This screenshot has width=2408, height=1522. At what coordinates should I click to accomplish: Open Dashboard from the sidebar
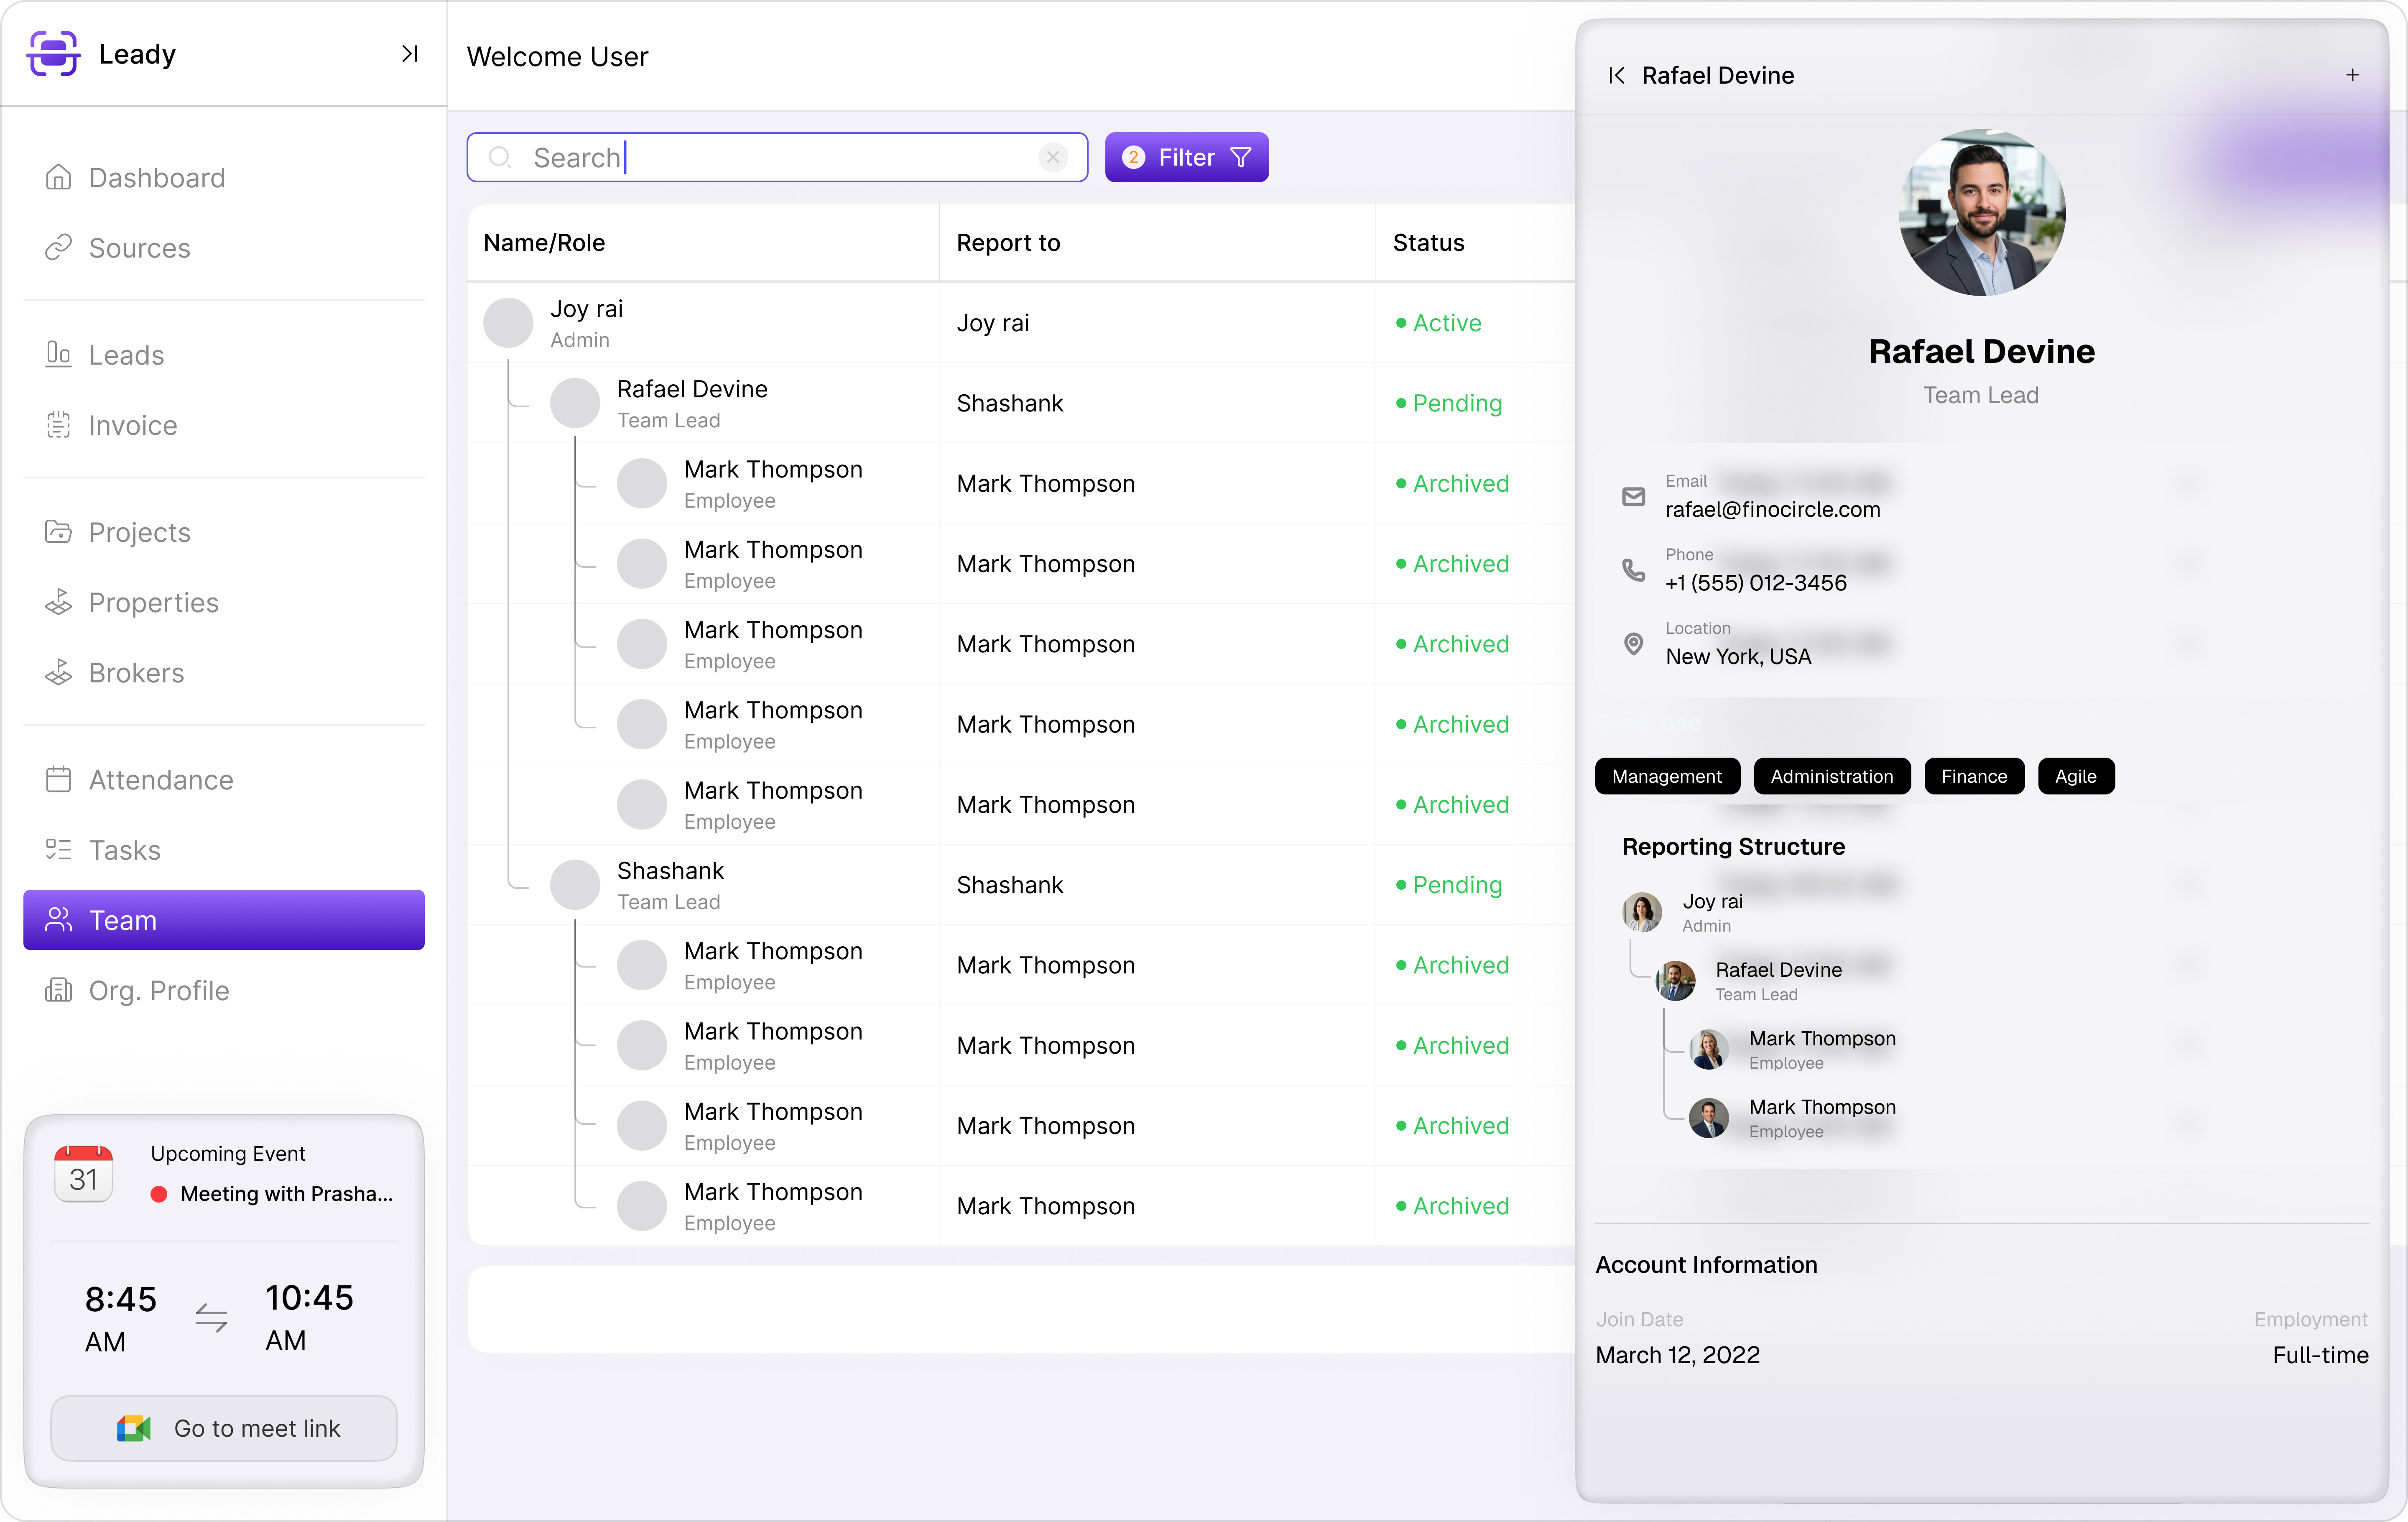[x=224, y=178]
